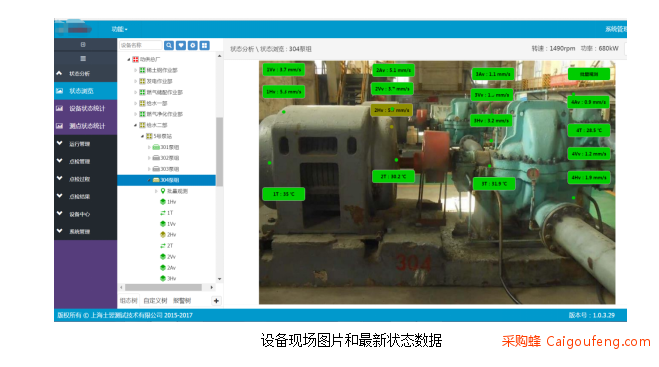Collapse the 304泵组 tree node
The height and width of the screenshot is (367, 659).
pyautogui.click(x=149, y=180)
